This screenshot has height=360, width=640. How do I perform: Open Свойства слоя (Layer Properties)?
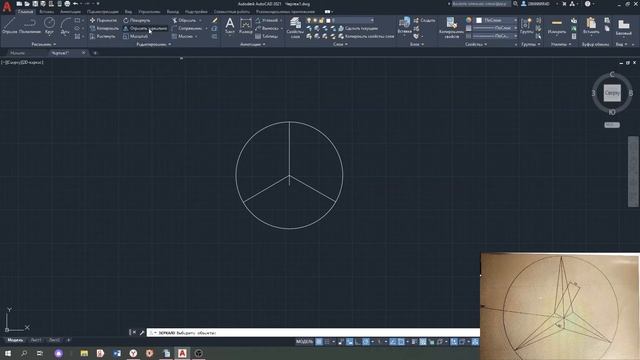click(x=295, y=28)
